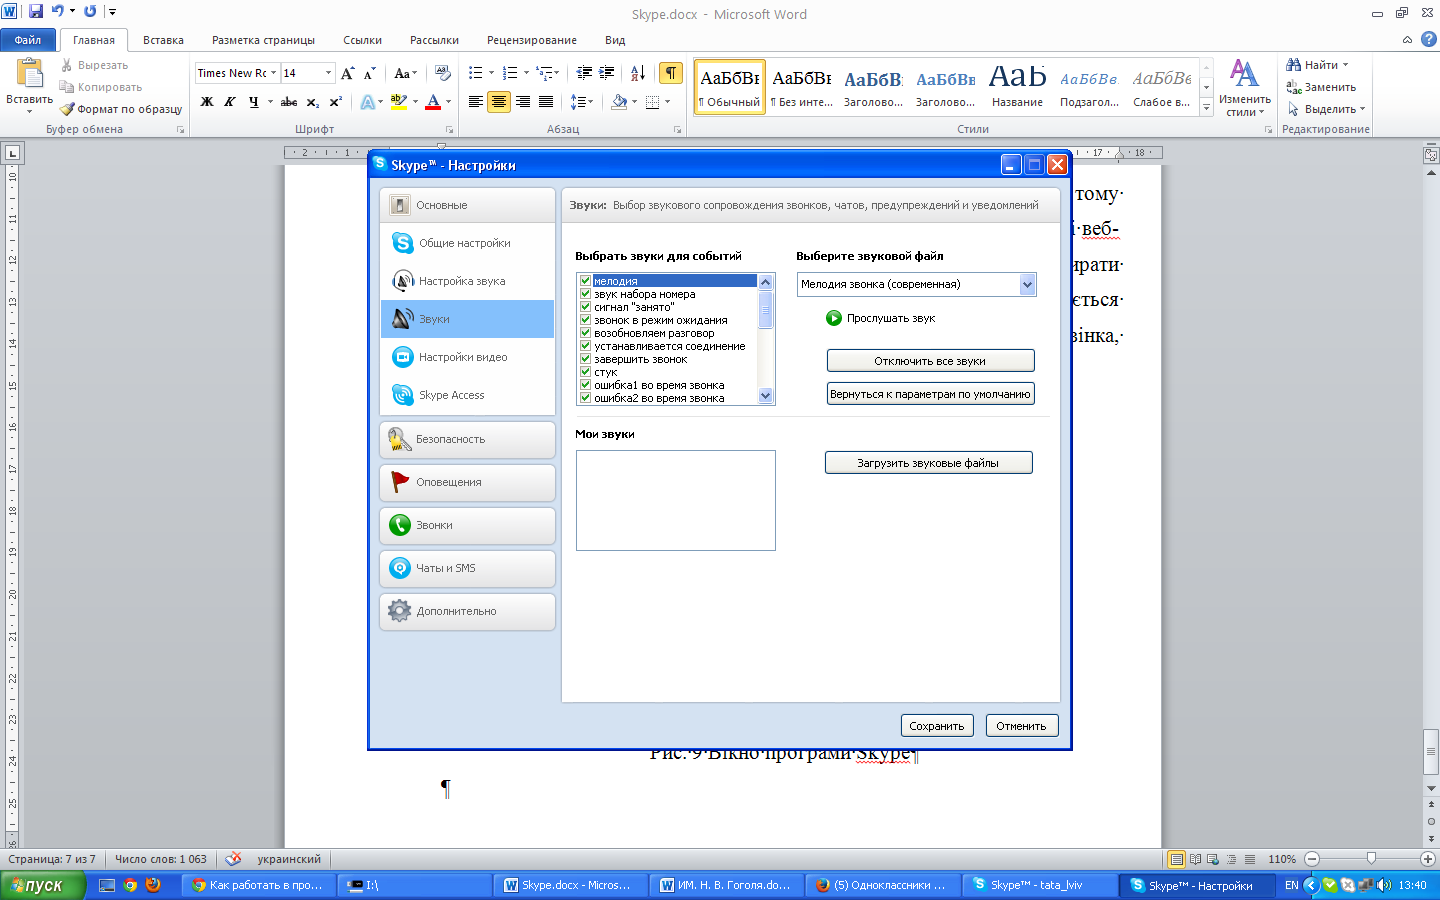Uncheck 'завершить звонок' checkbox
Screen dimensions: 1440x900
pos(586,359)
